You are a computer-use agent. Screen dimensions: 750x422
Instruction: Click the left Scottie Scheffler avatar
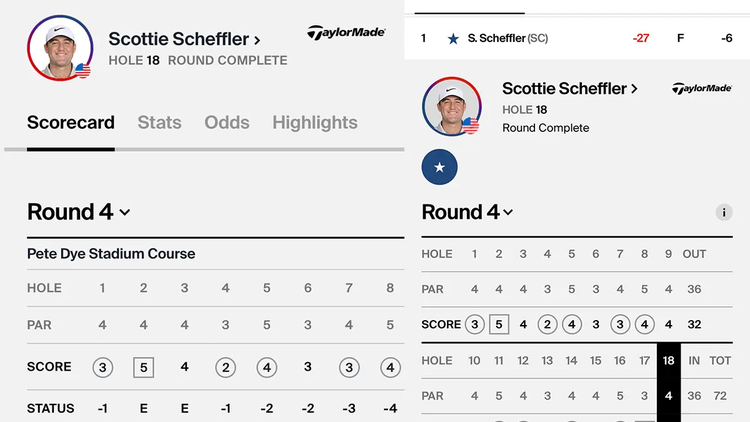(67, 47)
